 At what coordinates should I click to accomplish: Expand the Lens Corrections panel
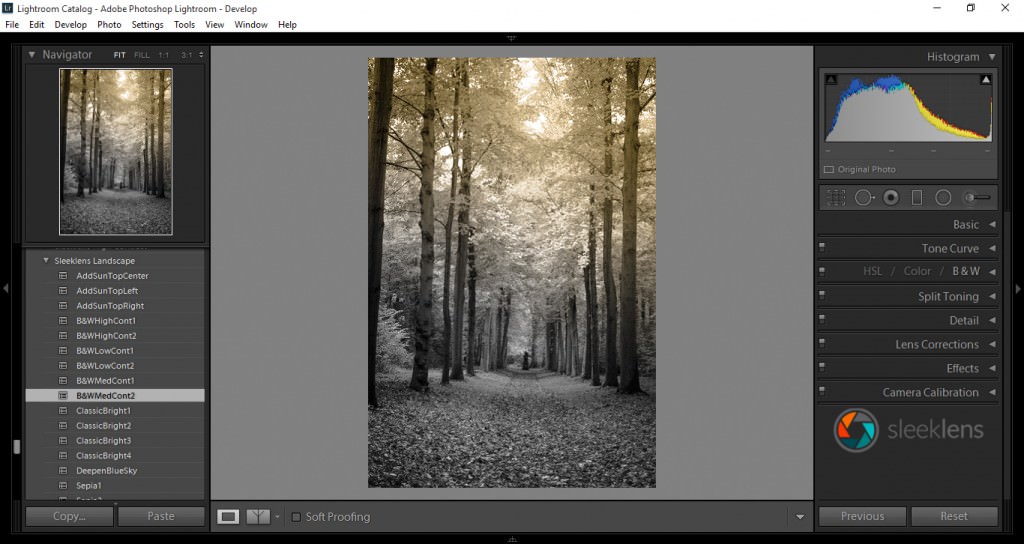click(992, 344)
